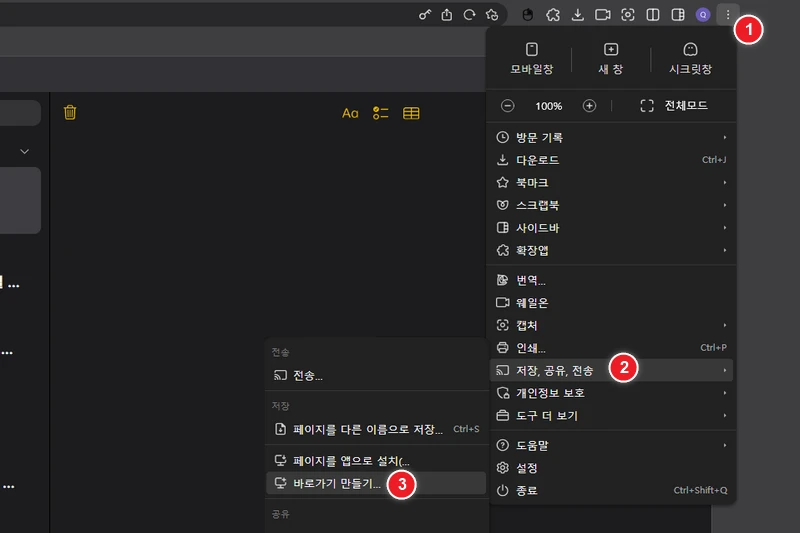Expand the 저장, 공유, 전송 submenu
The image size is (800, 533).
[x=611, y=370]
